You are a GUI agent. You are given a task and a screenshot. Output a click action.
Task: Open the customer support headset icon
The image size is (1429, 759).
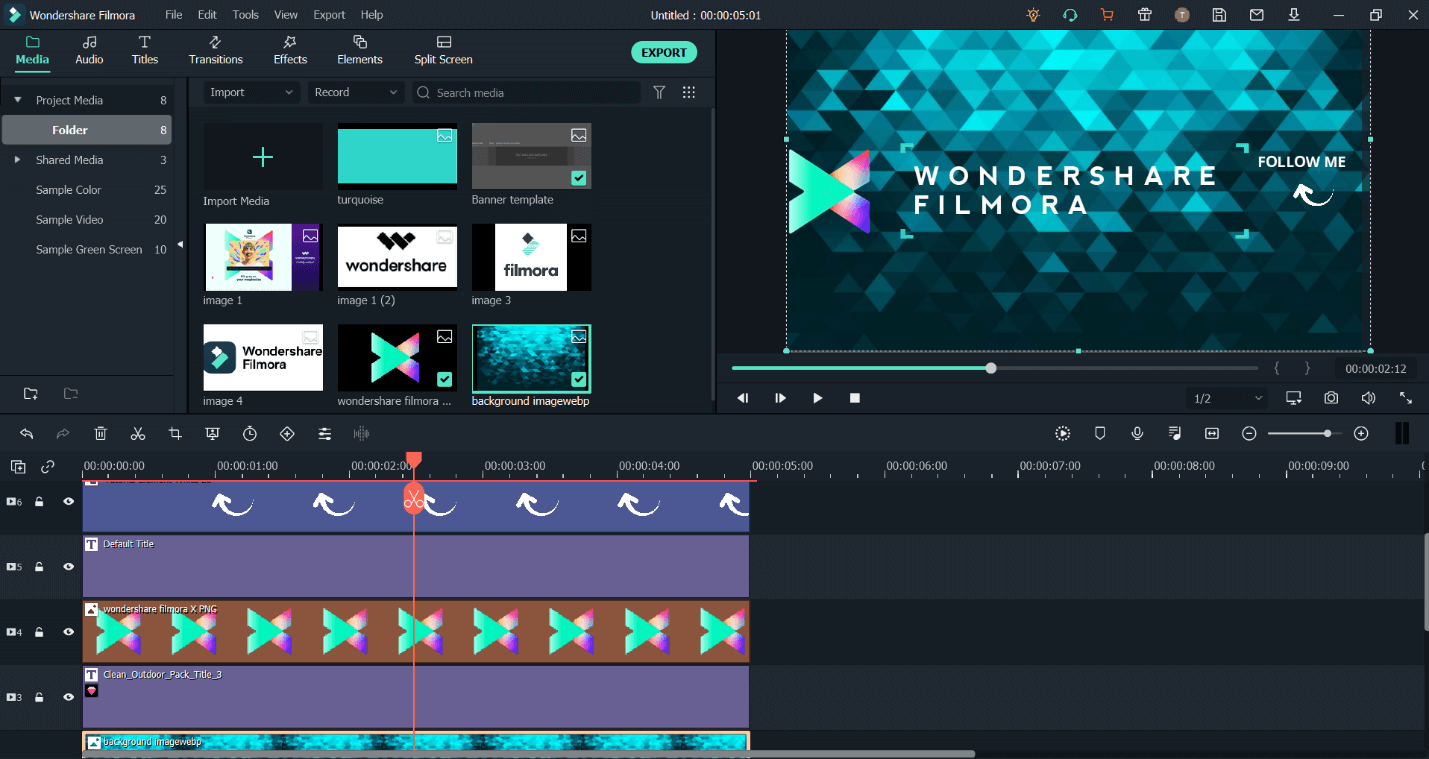coord(1070,15)
